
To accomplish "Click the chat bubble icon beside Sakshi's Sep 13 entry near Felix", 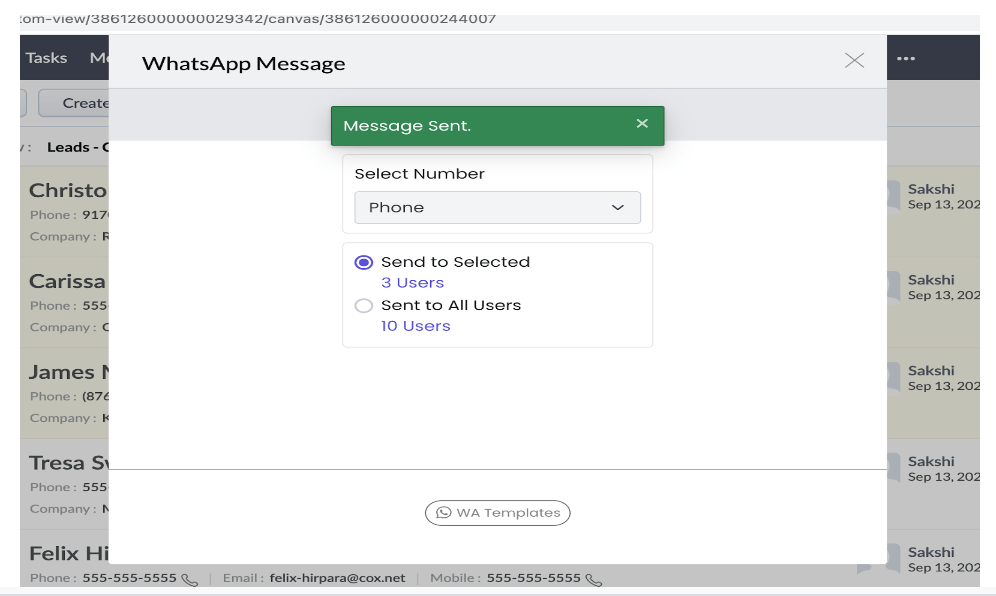I will 893,560.
